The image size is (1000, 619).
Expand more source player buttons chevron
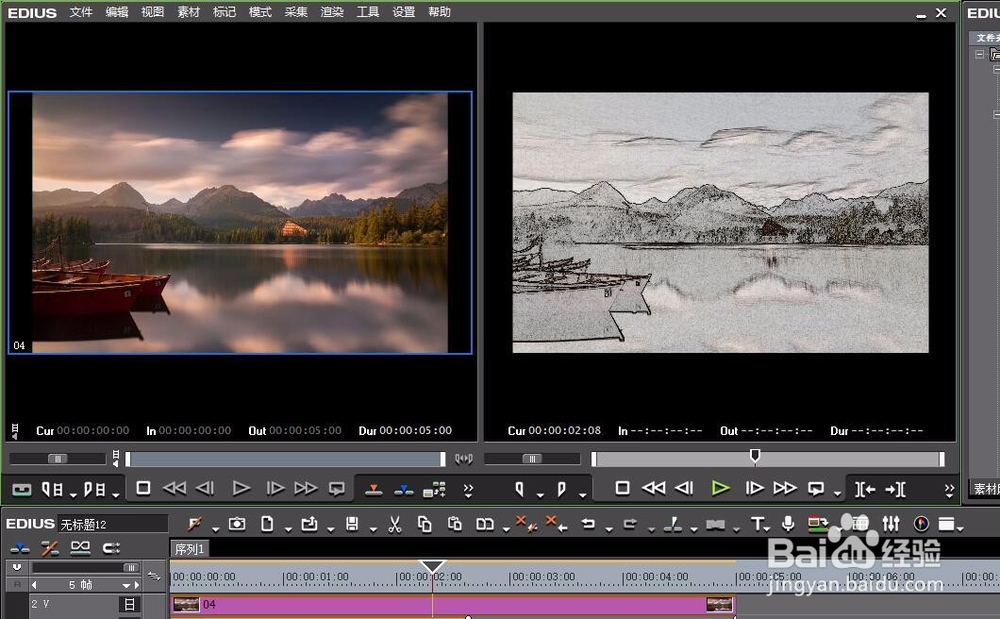468,490
